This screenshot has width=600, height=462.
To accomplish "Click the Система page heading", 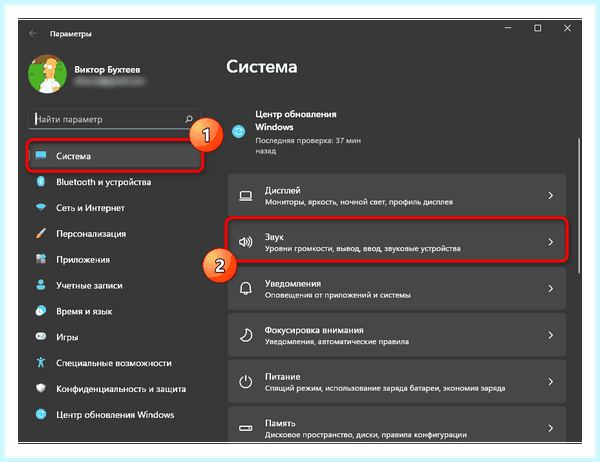I will [262, 67].
